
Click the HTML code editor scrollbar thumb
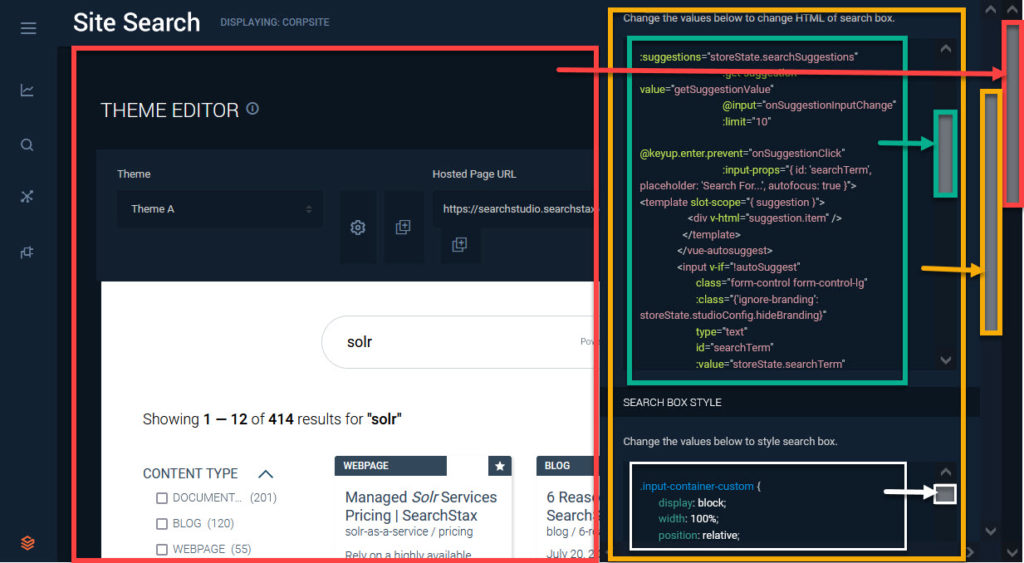tap(945, 153)
